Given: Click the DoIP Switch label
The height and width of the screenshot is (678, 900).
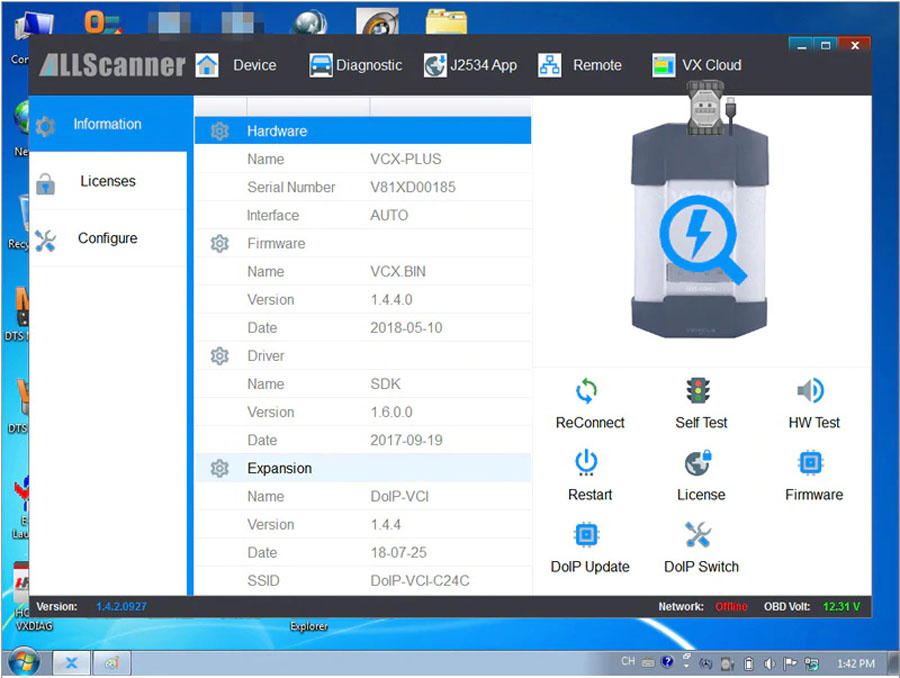Looking at the screenshot, I should tap(701, 567).
